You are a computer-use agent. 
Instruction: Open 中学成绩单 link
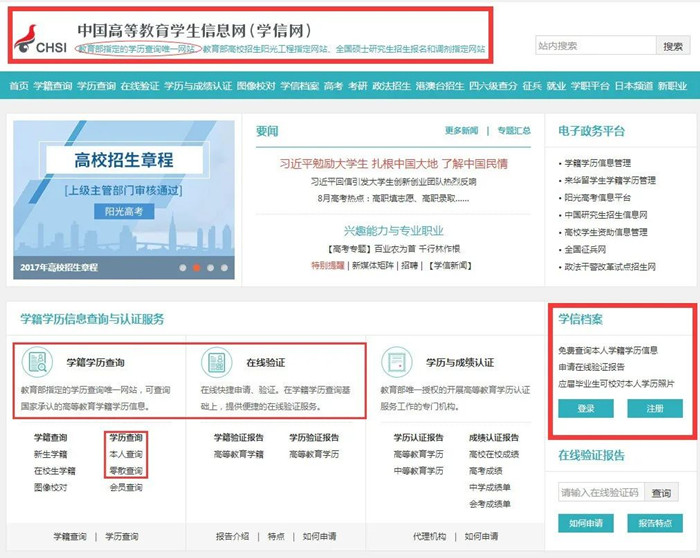(490, 487)
